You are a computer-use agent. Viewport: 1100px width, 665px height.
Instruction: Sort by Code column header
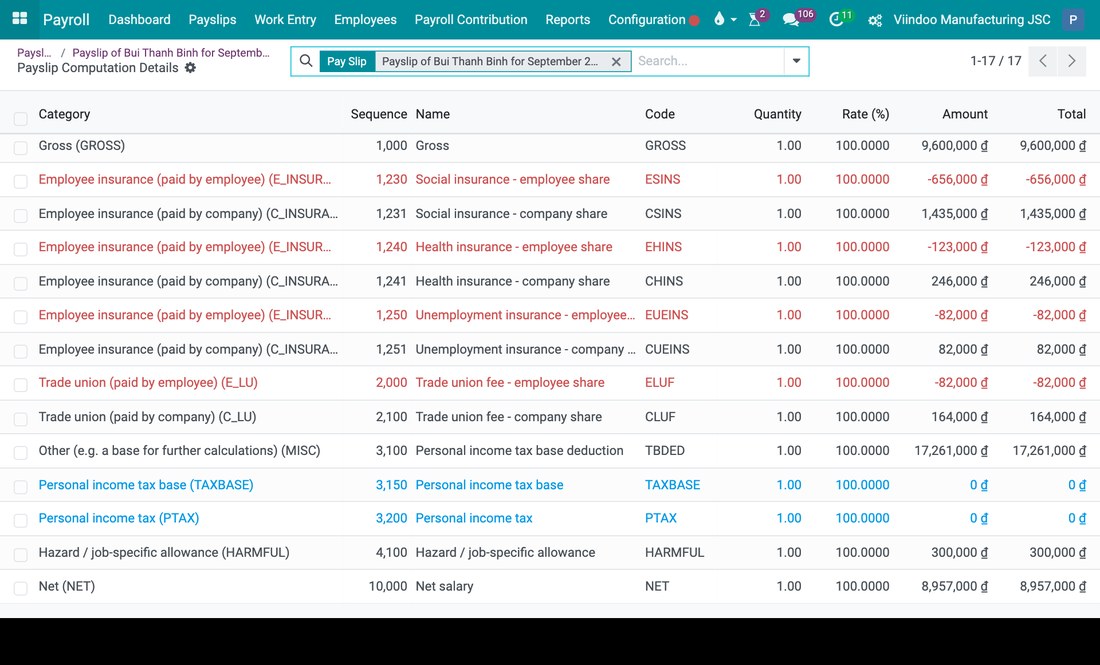[x=660, y=114]
